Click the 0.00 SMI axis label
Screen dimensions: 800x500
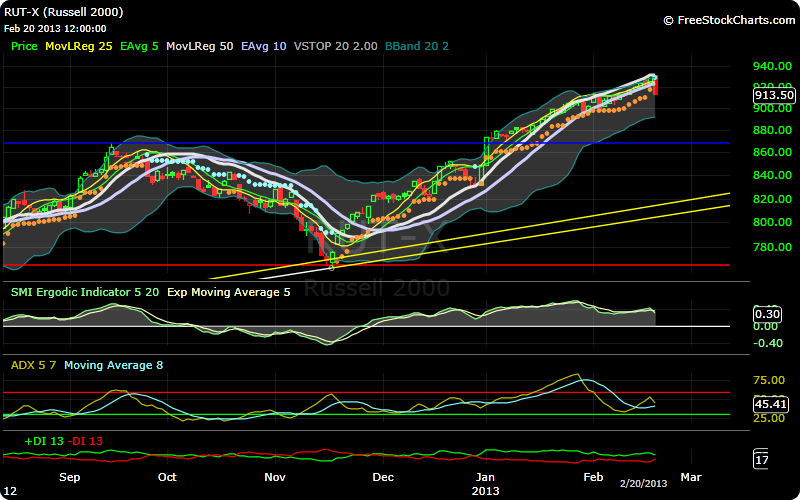[765, 327]
